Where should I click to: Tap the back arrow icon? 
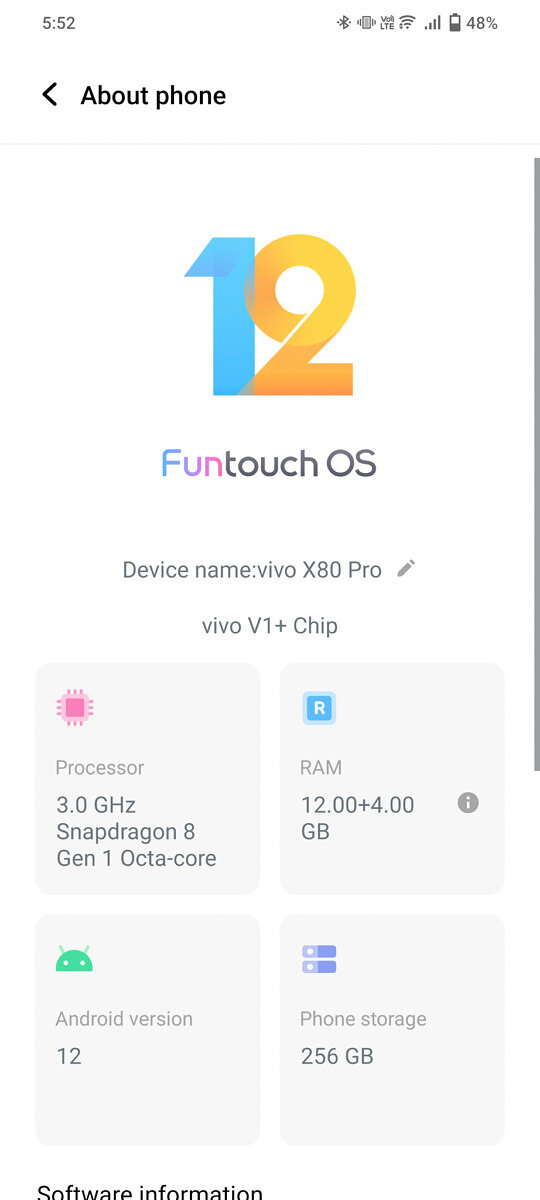click(49, 95)
